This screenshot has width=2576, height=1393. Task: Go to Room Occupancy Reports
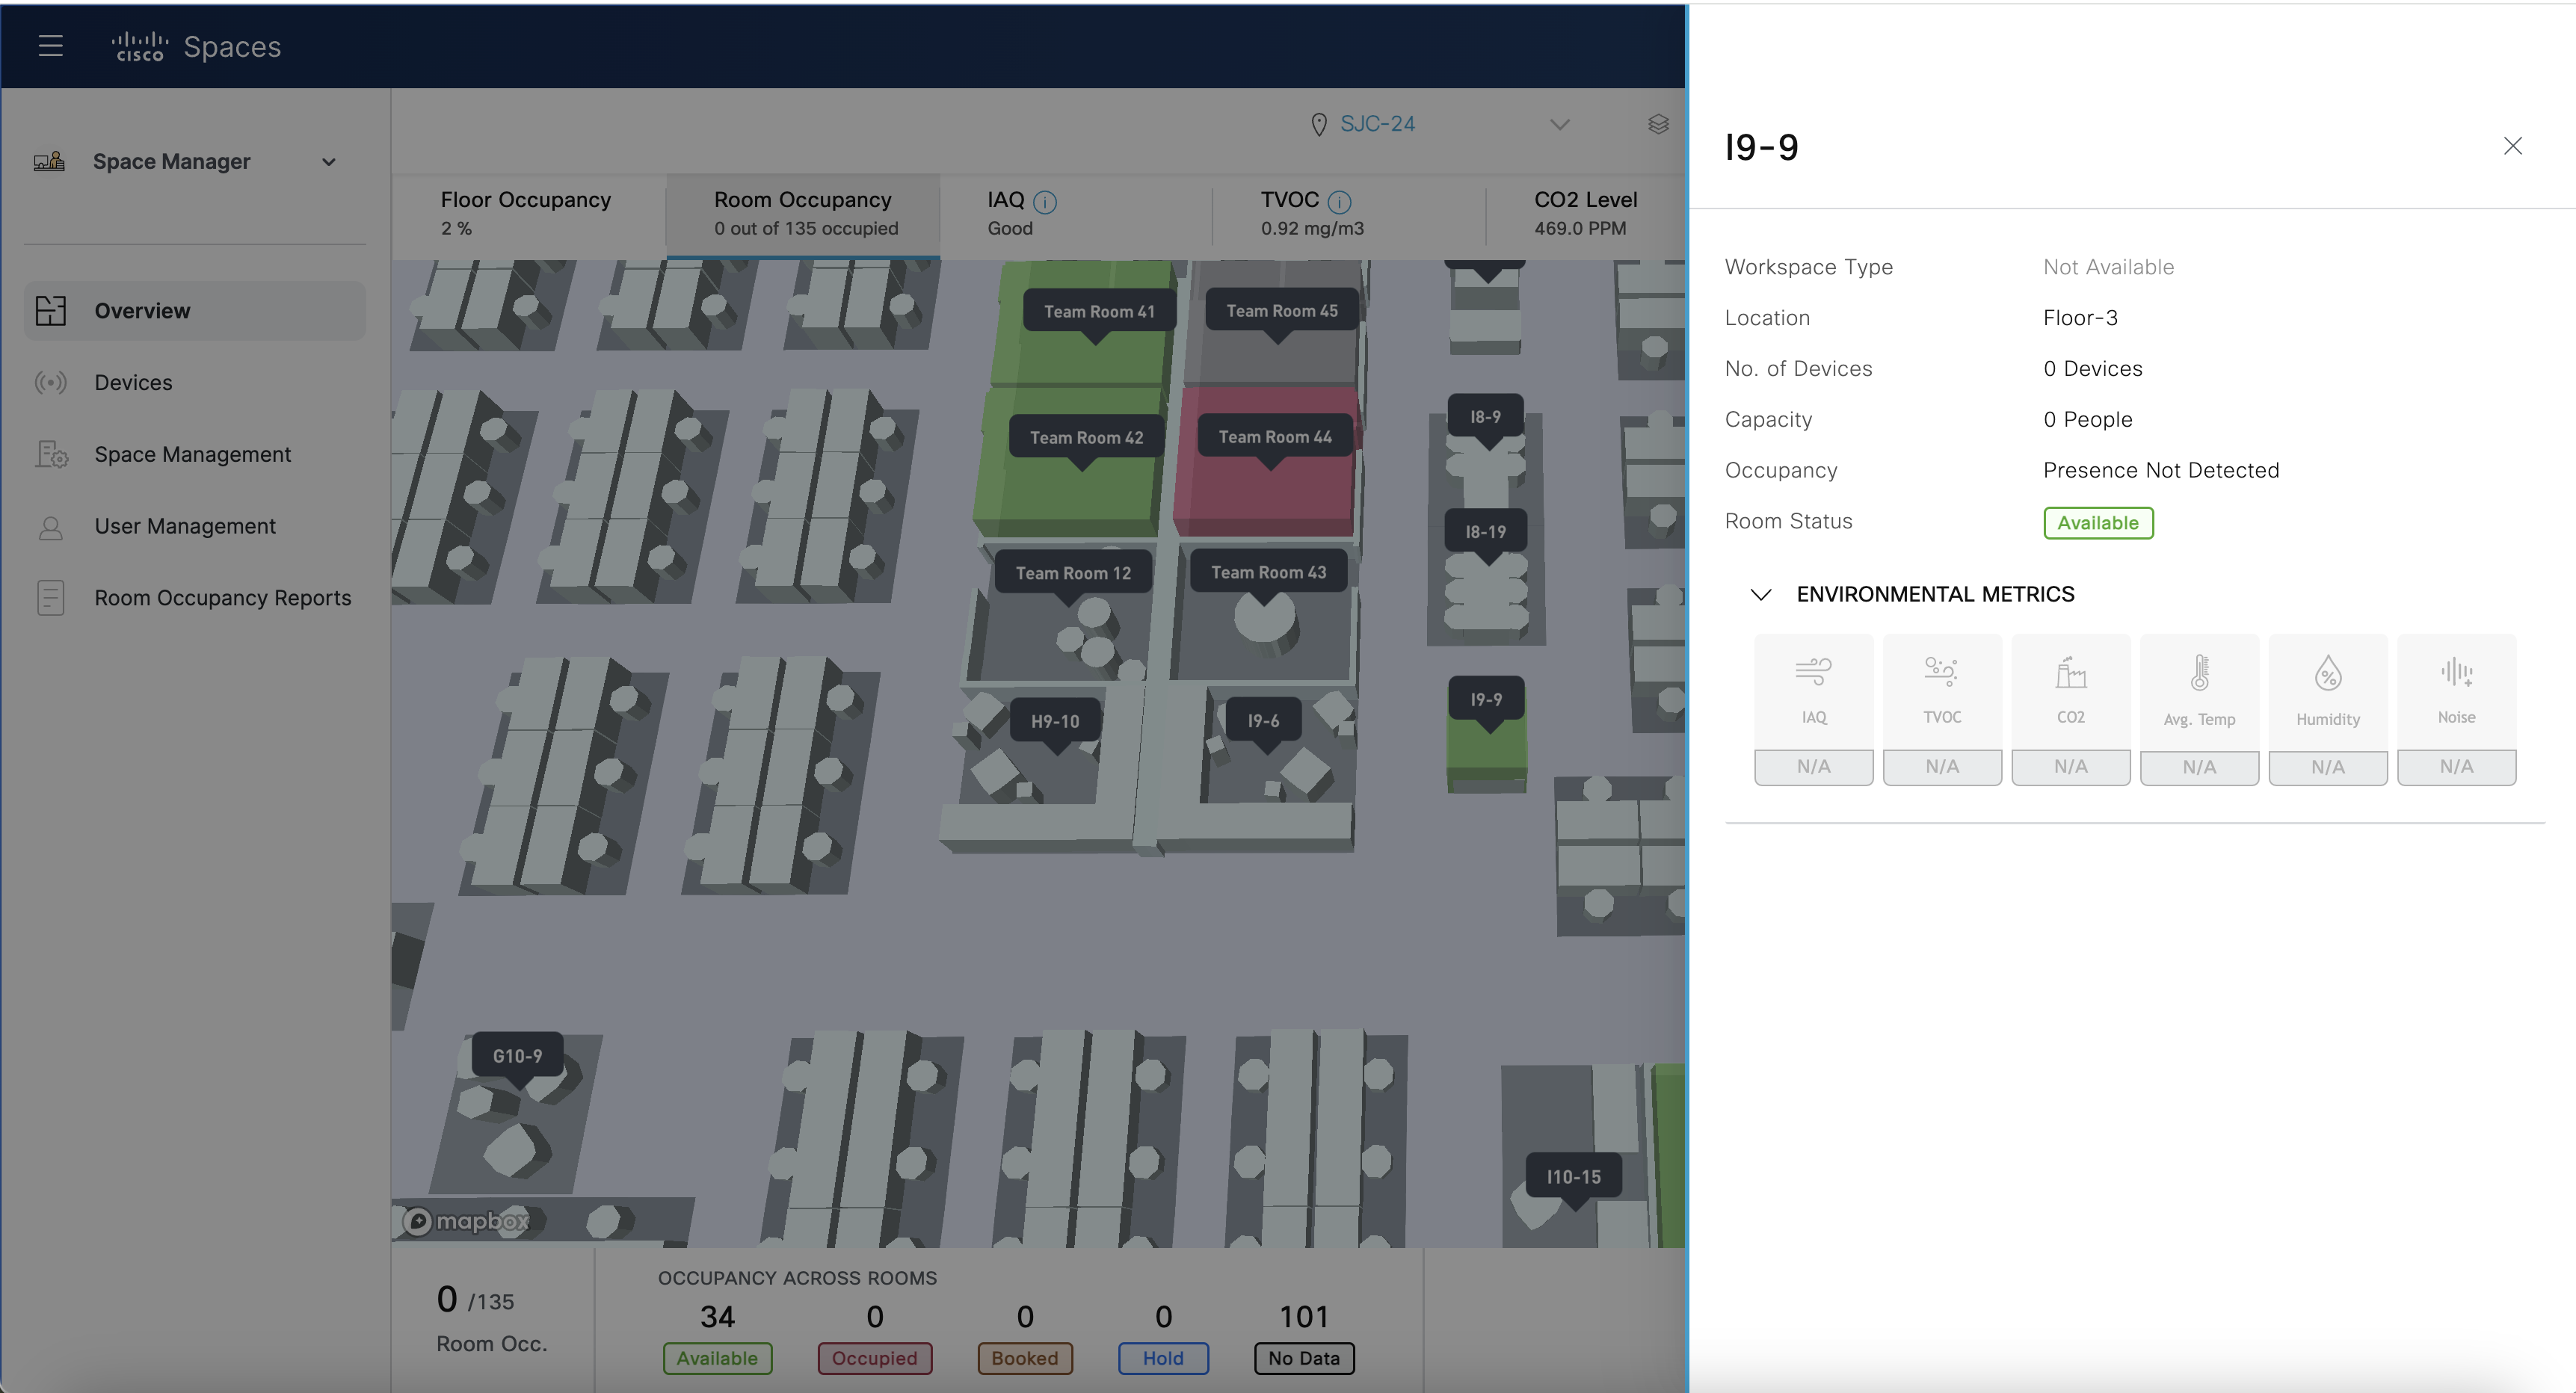pyautogui.click(x=222, y=598)
